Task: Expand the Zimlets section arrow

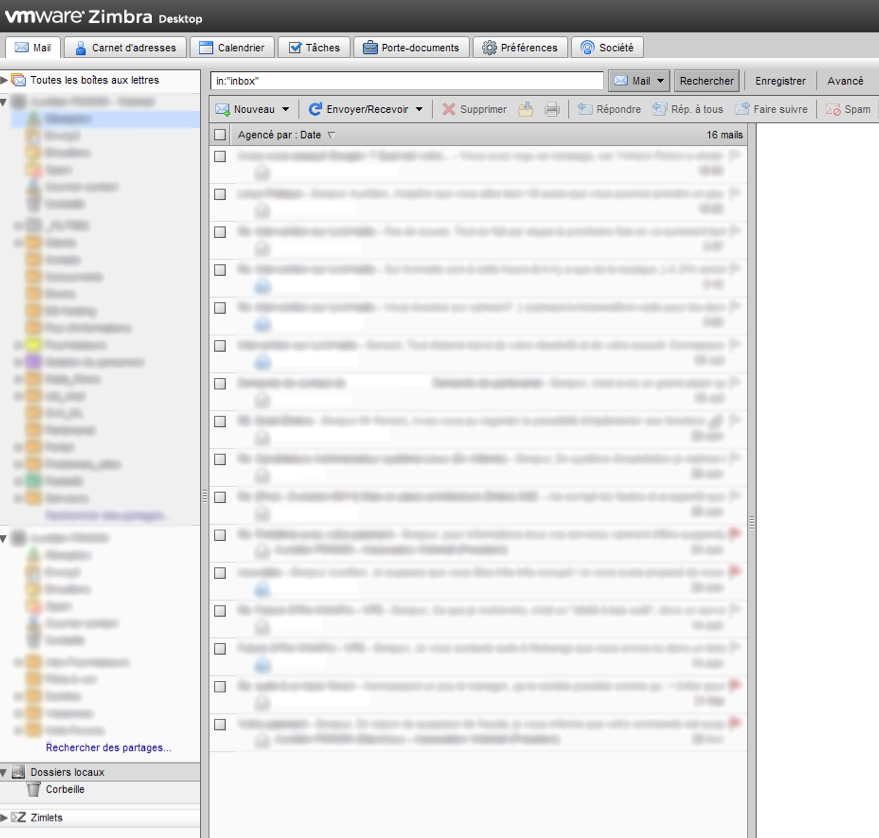Action: 4,818
